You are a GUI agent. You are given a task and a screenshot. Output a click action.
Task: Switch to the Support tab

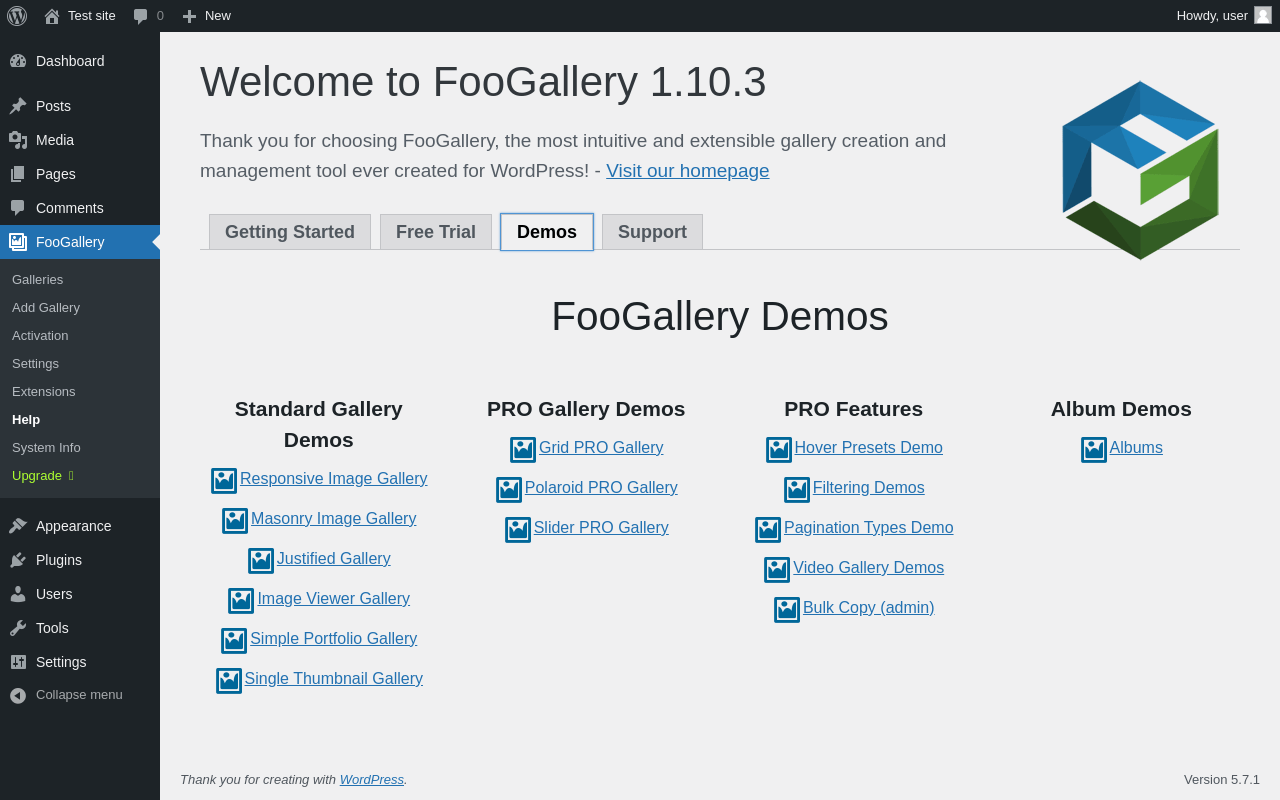pyautogui.click(x=652, y=232)
